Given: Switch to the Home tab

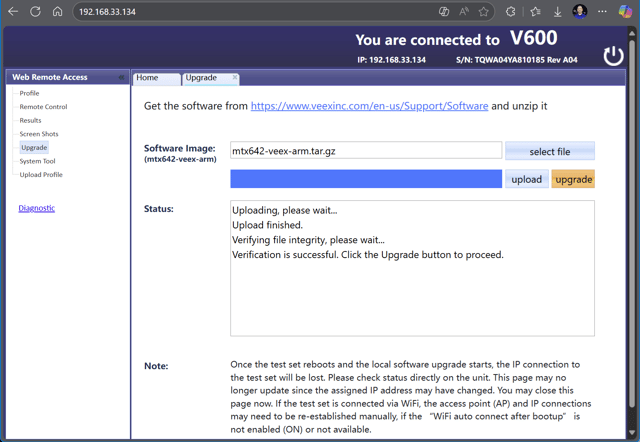Looking at the screenshot, I should click(156, 78).
